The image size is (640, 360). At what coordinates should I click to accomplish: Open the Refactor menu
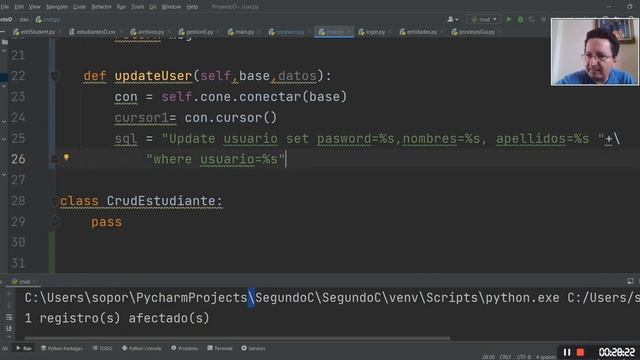click(x=101, y=7)
